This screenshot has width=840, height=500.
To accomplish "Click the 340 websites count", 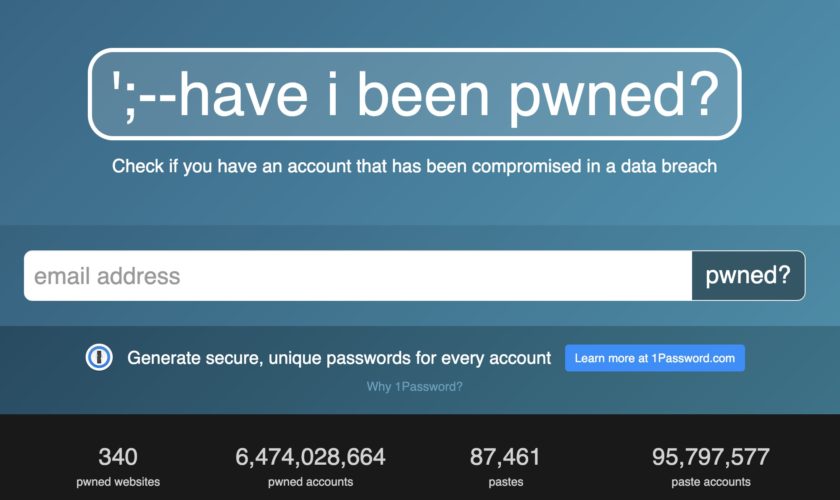I will point(118,457).
